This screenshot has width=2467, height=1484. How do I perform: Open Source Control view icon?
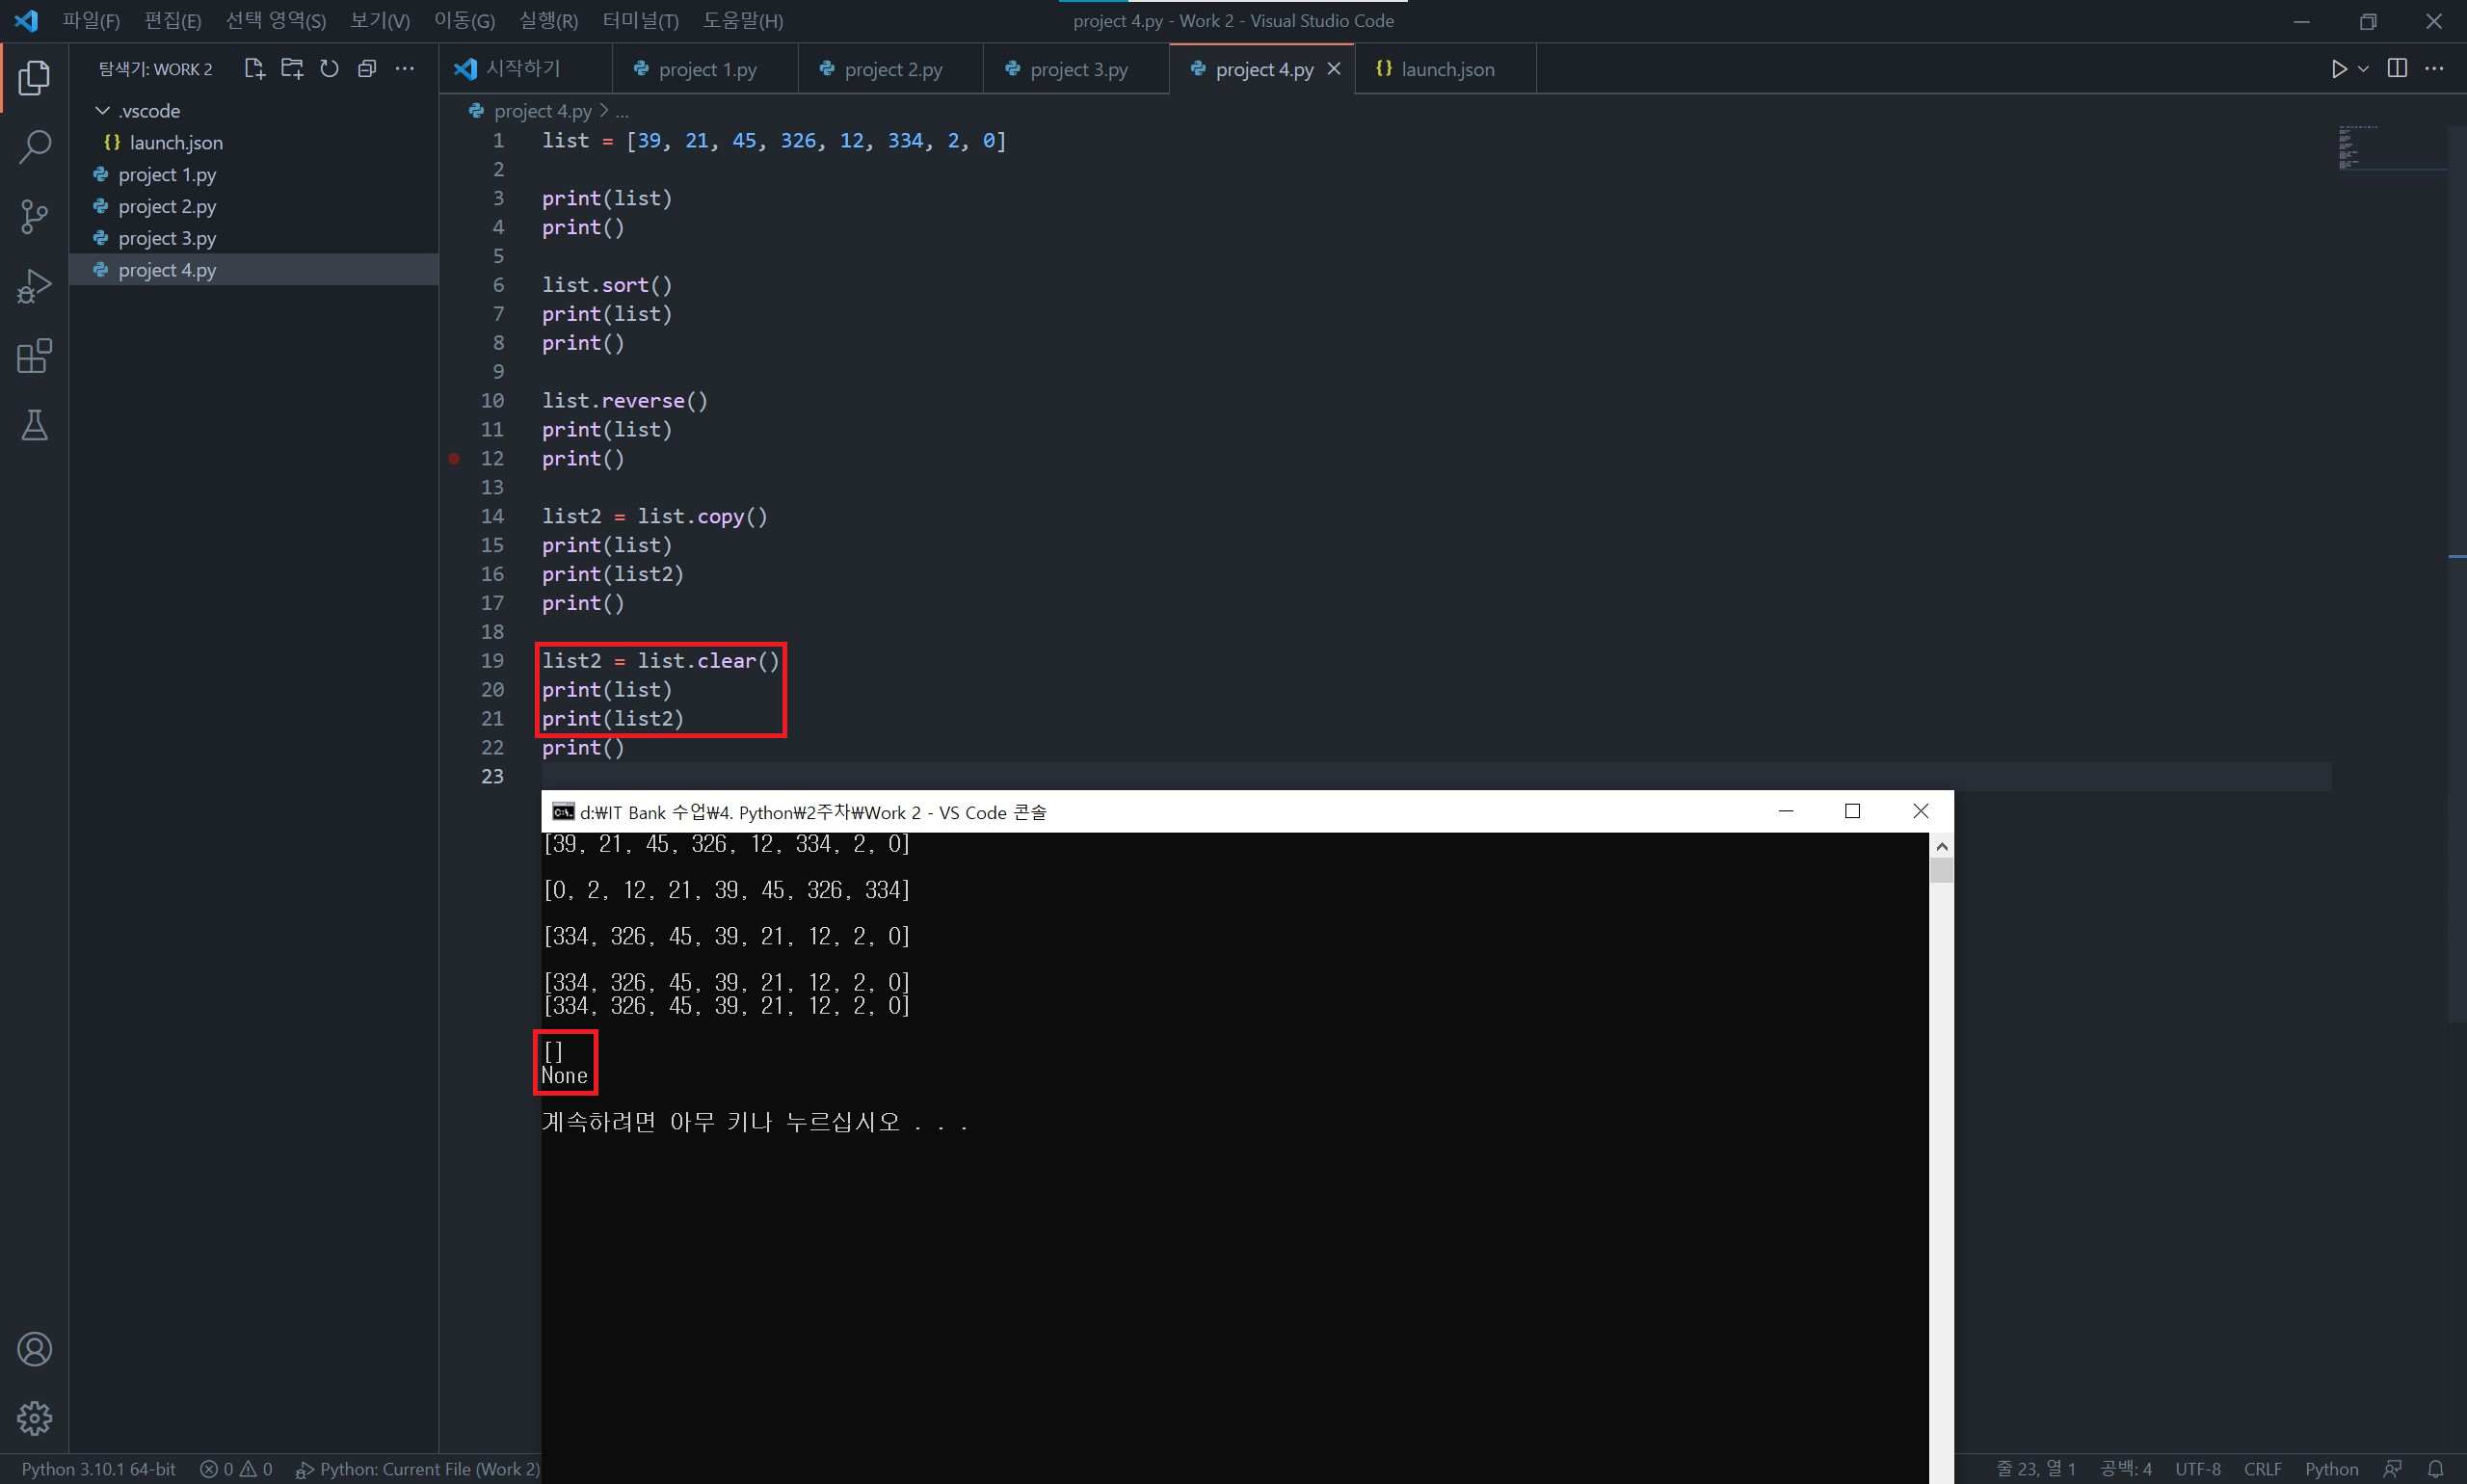(x=34, y=216)
